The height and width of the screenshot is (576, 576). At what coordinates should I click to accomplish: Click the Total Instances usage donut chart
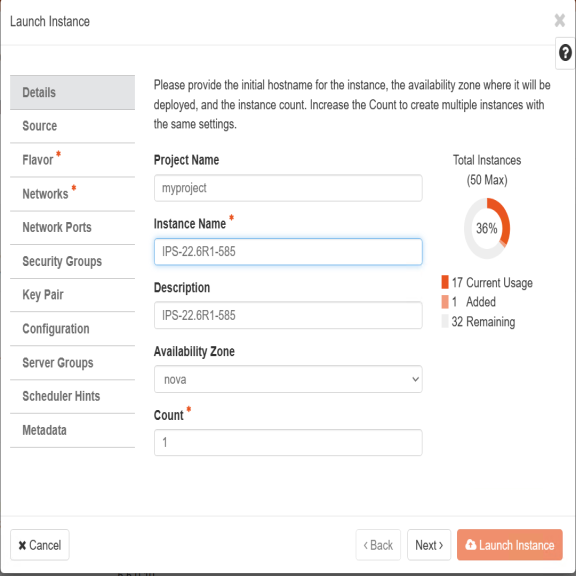coord(487,228)
